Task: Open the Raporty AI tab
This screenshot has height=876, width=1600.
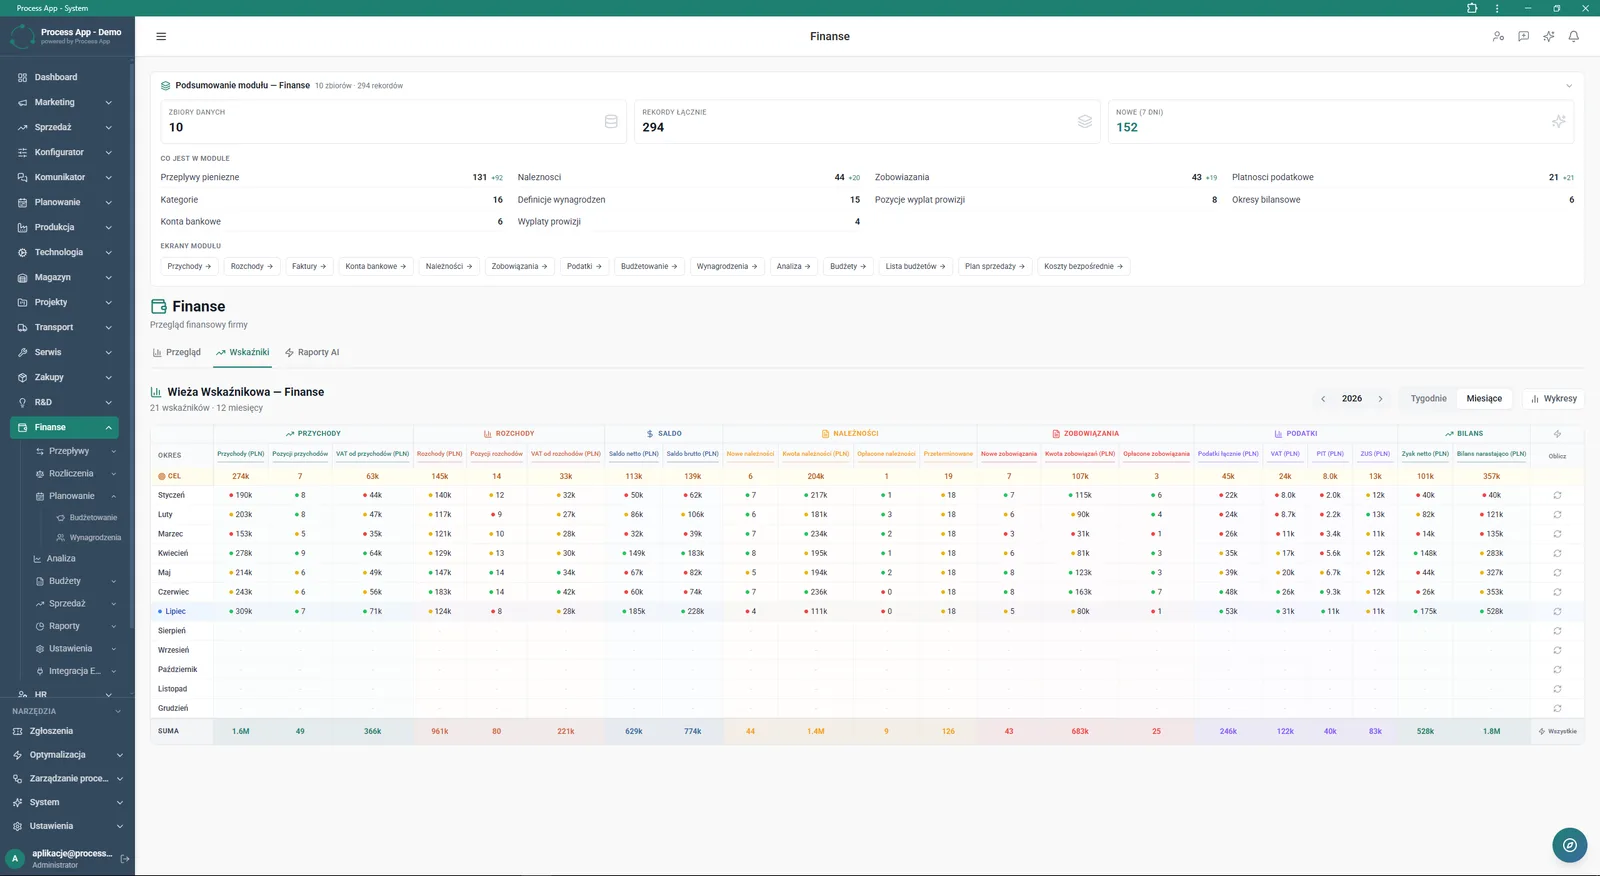Action: point(312,352)
